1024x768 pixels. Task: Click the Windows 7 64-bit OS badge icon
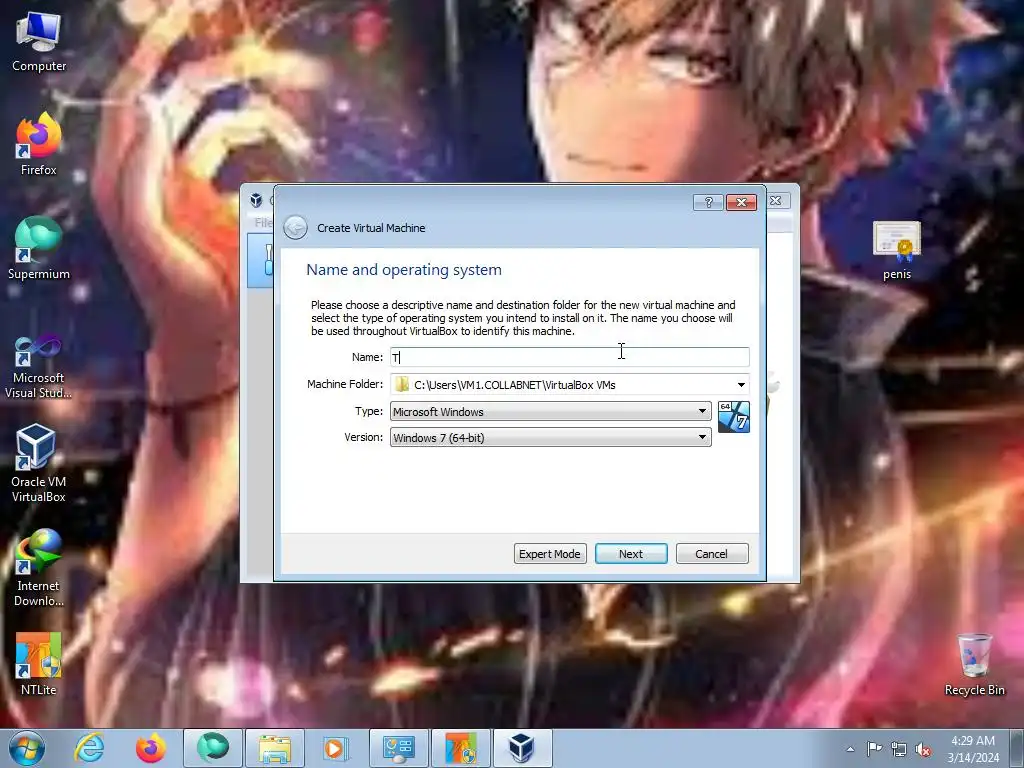pyautogui.click(x=733, y=417)
